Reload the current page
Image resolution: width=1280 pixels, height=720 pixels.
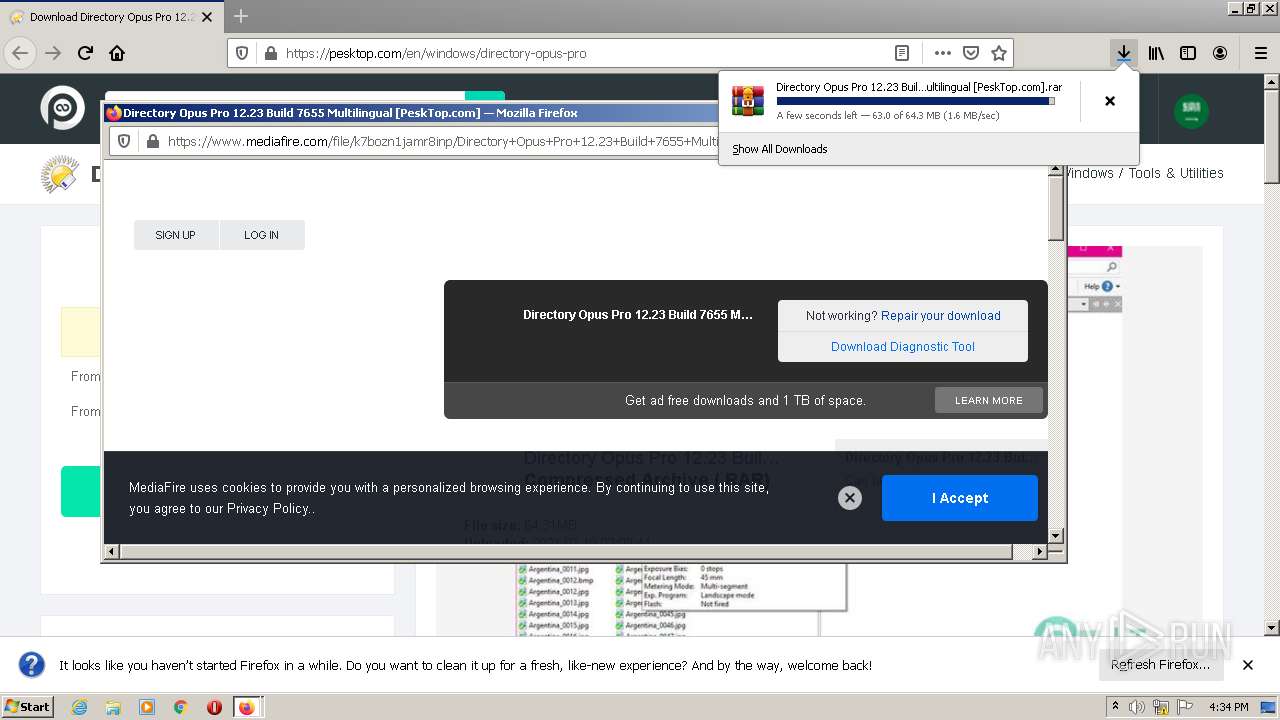click(x=85, y=53)
